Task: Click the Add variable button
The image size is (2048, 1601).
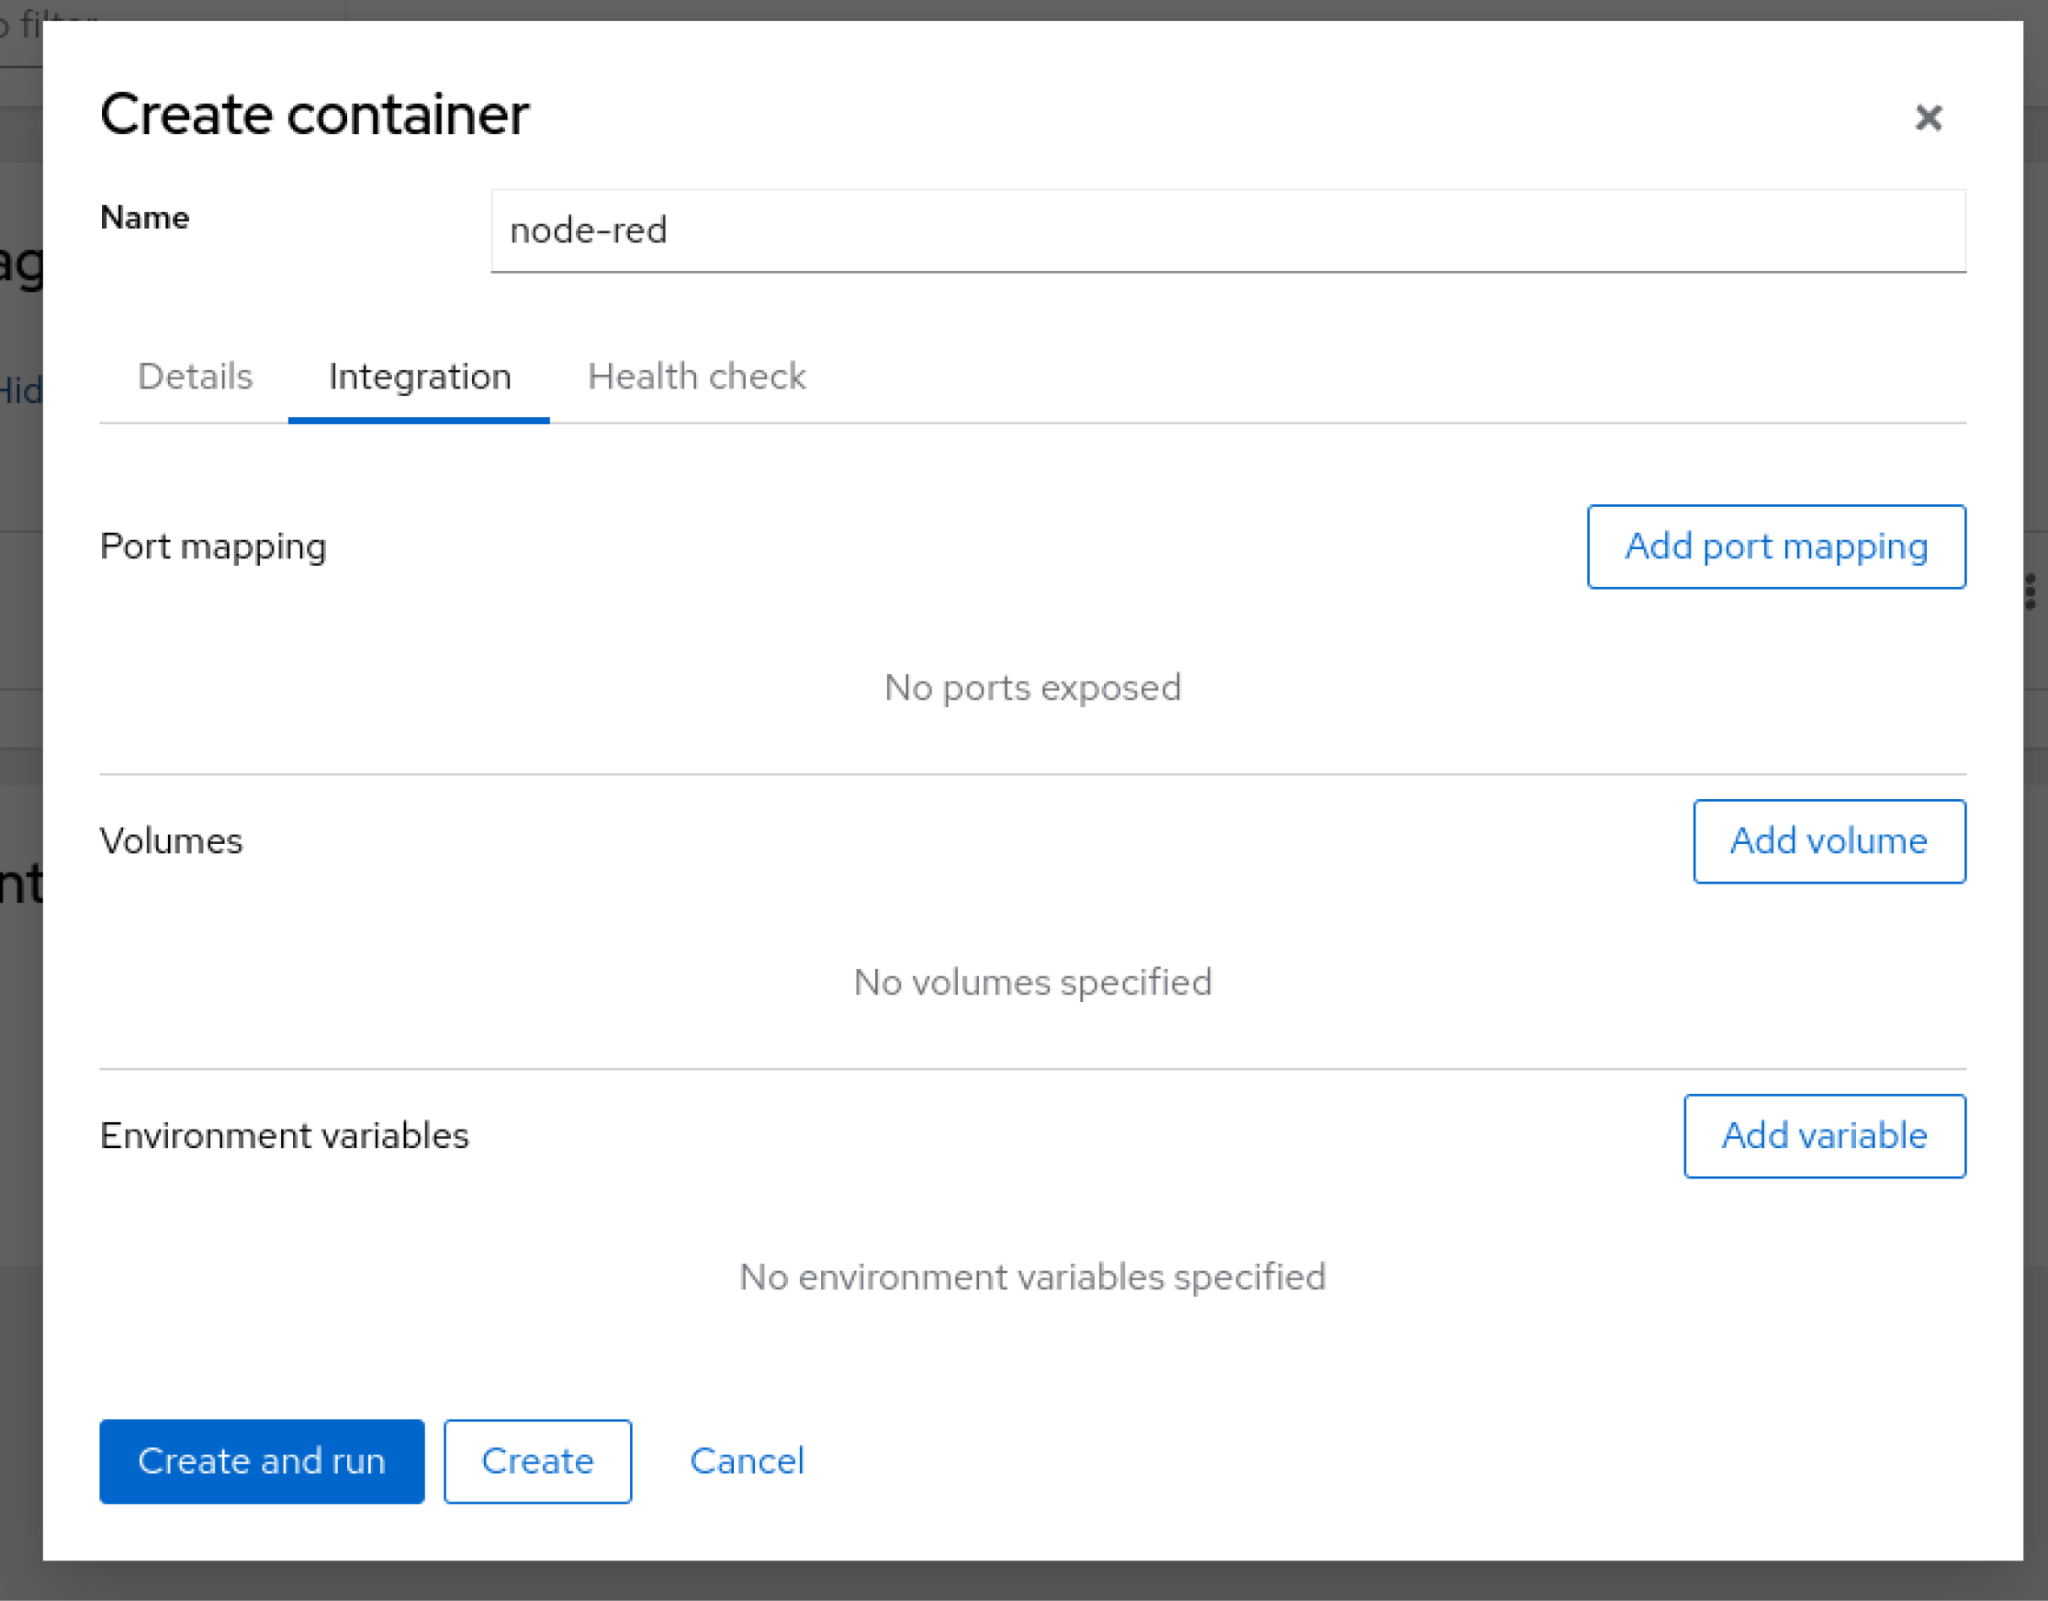Action: click(1823, 1136)
